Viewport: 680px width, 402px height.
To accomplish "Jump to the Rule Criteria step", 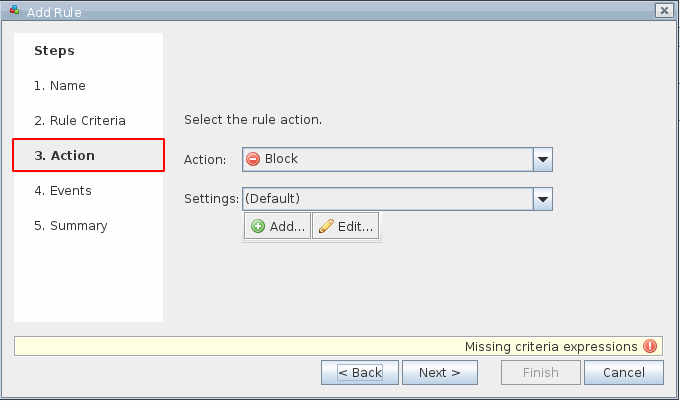I will pyautogui.click(x=80, y=121).
